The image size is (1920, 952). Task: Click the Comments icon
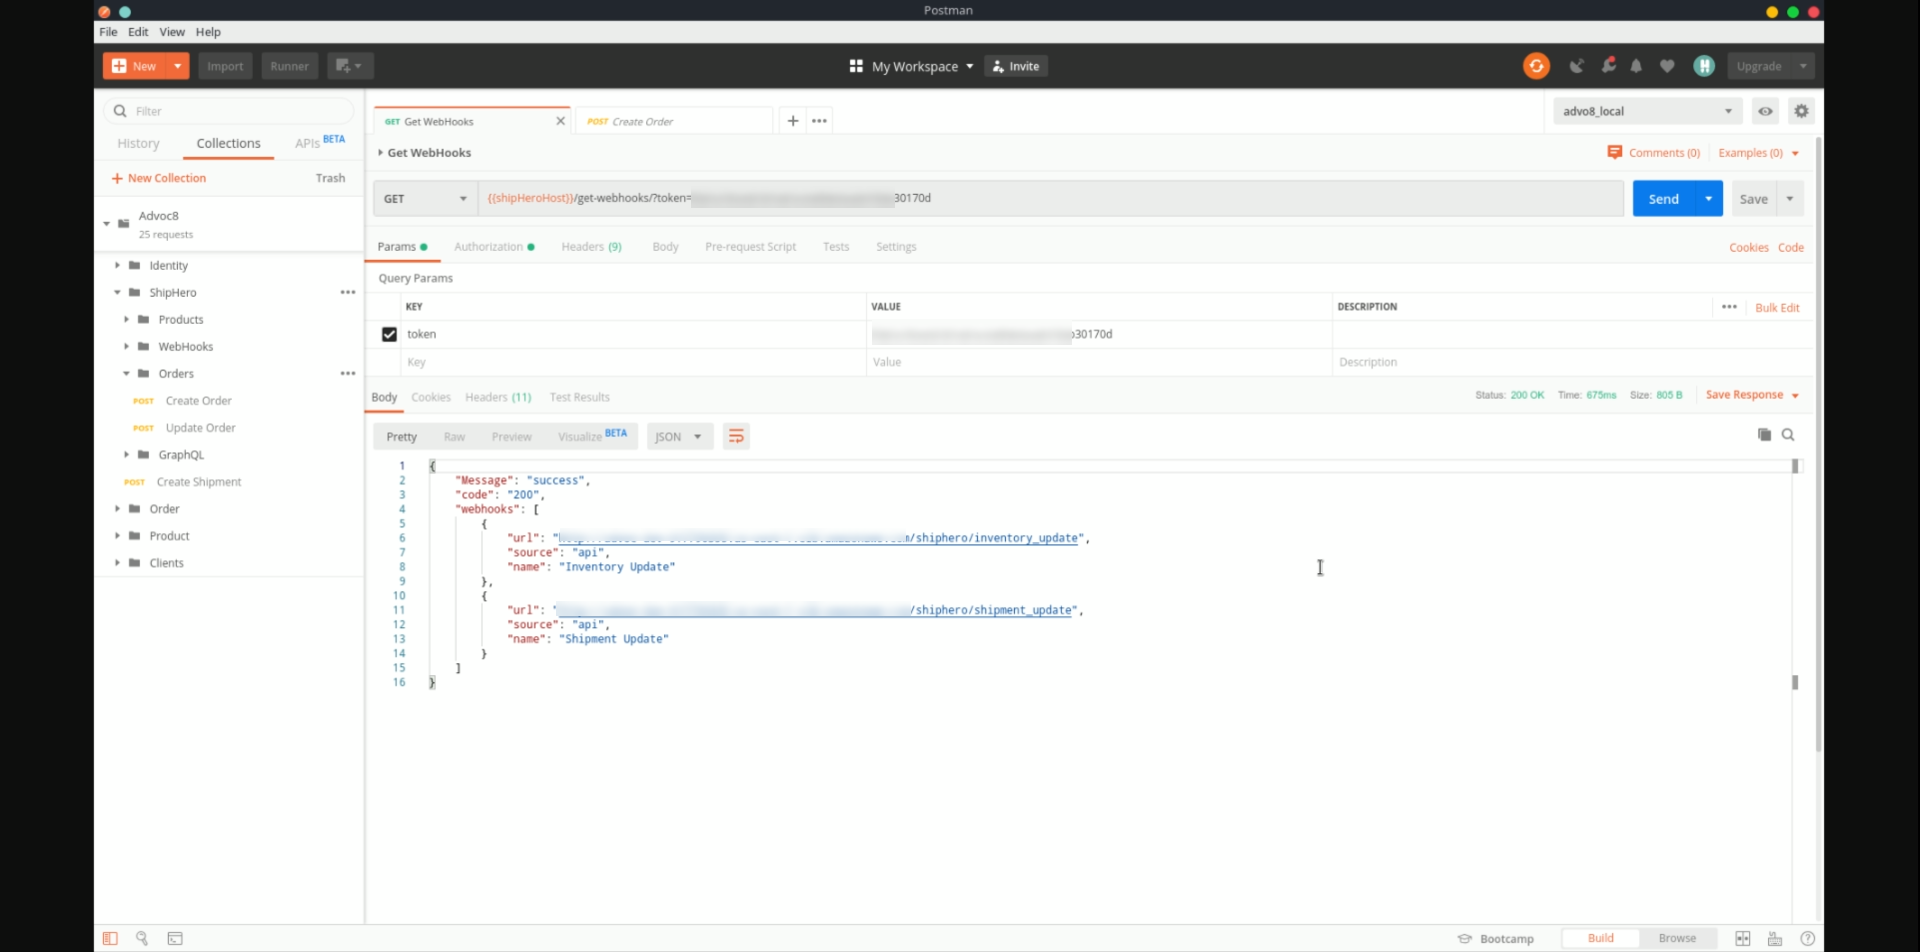(1614, 152)
